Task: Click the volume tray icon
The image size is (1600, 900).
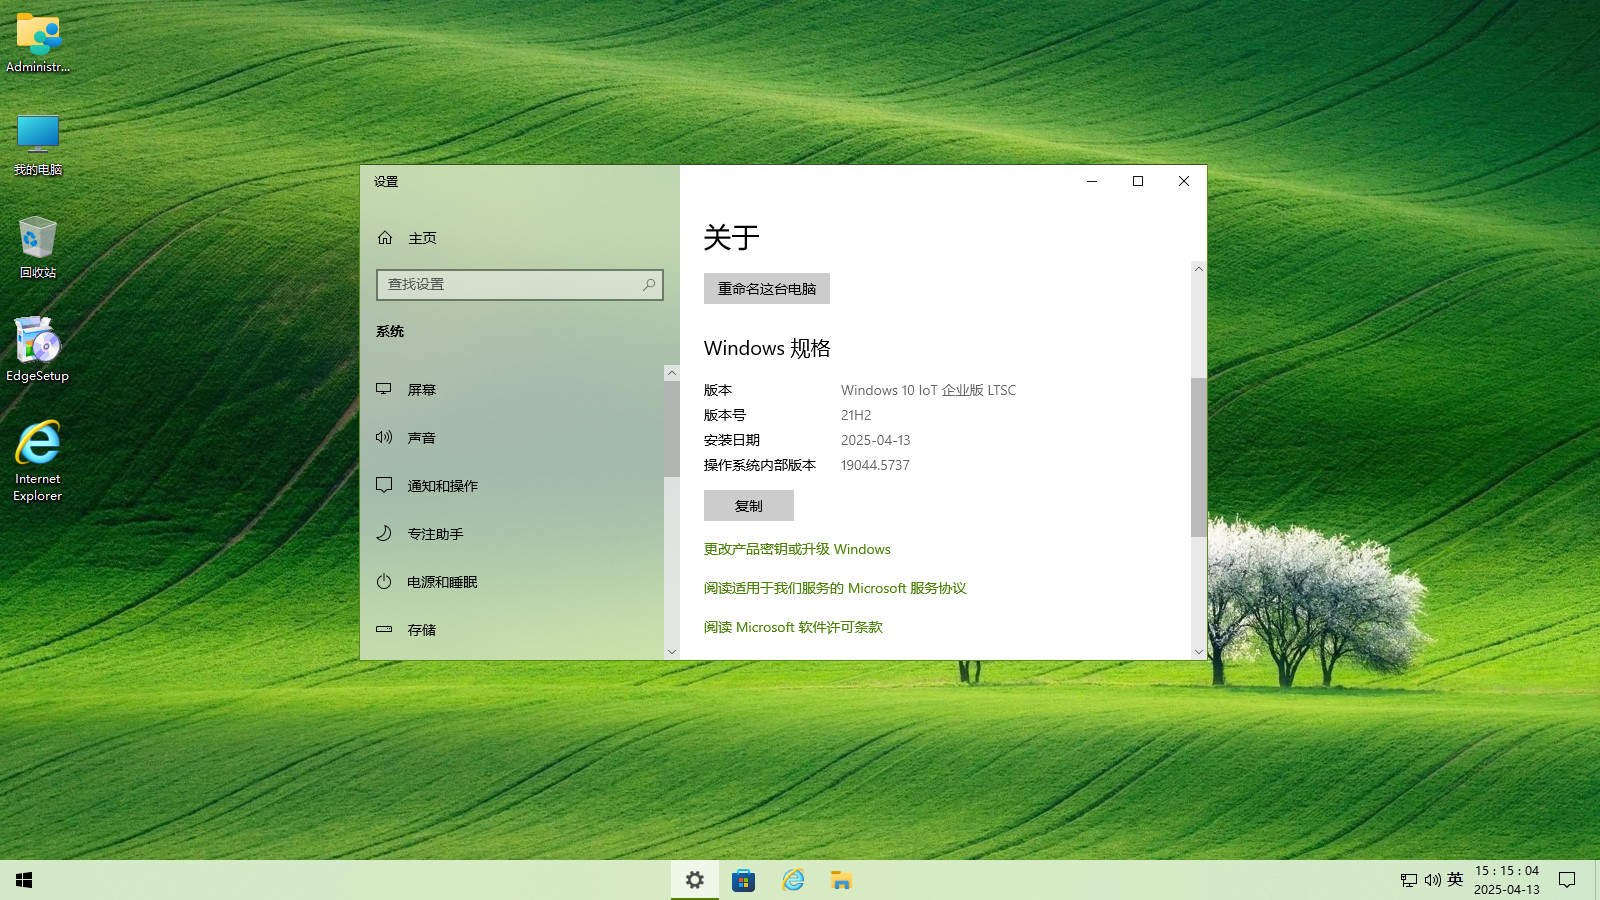Action: click(x=1432, y=880)
